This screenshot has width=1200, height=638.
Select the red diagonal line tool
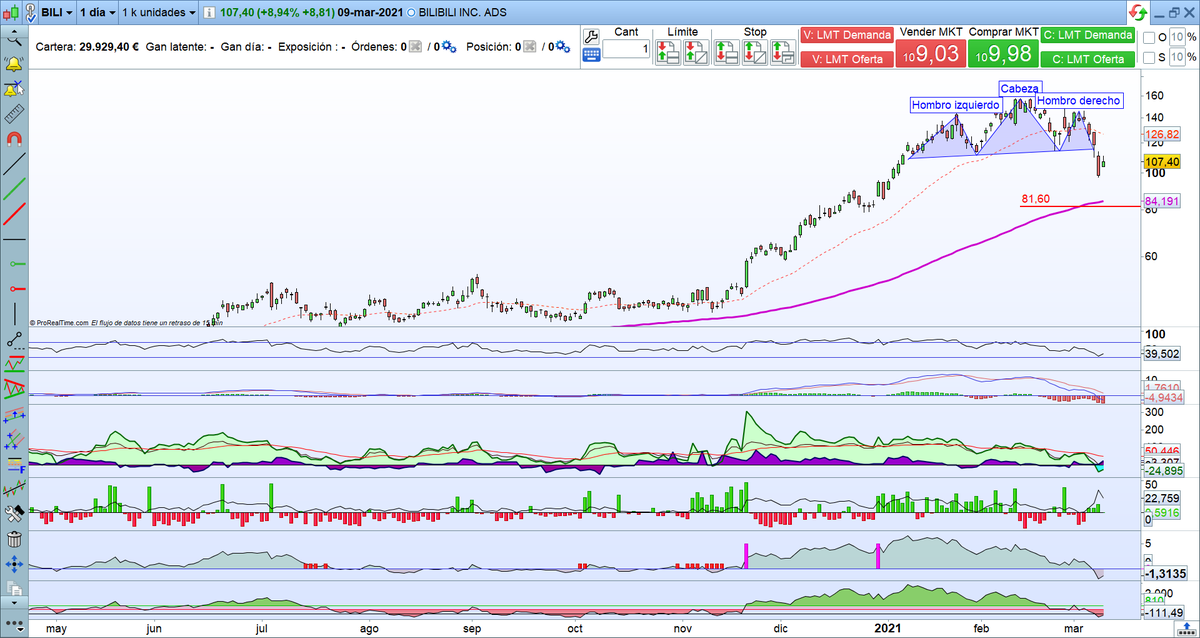point(14,214)
